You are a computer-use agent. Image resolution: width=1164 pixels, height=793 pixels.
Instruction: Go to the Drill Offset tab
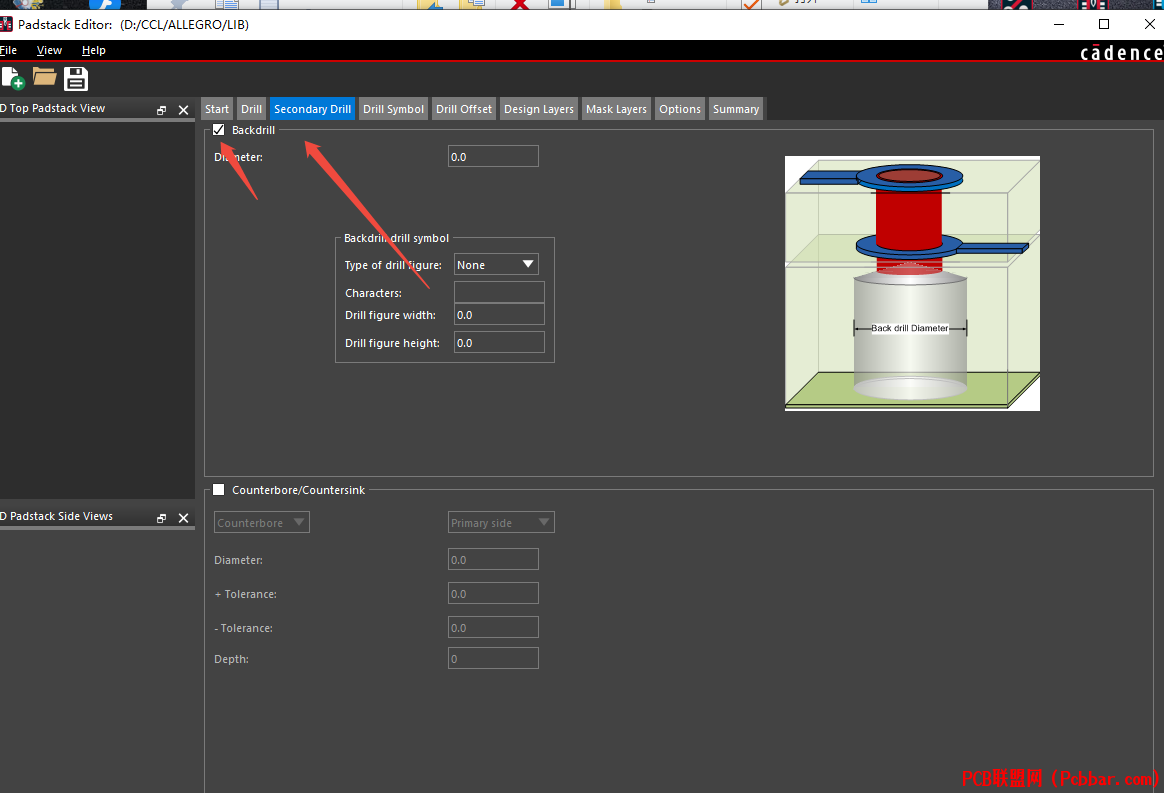point(464,108)
